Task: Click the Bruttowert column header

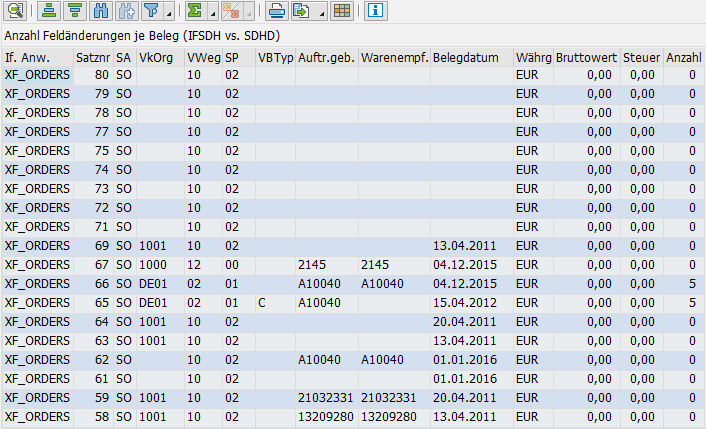Action: [586, 57]
